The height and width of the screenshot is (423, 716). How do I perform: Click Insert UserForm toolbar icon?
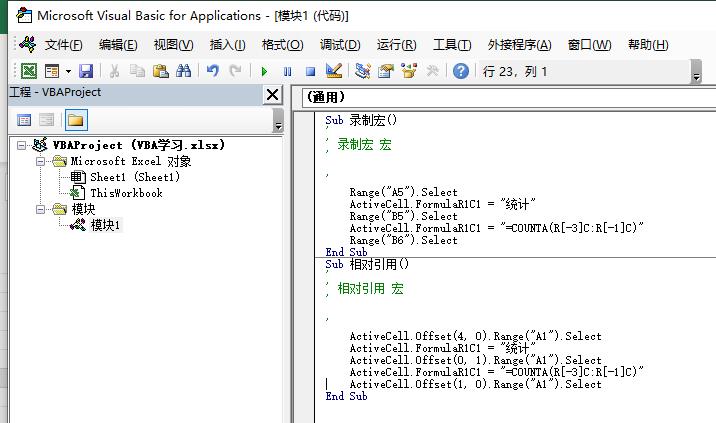[x=52, y=71]
